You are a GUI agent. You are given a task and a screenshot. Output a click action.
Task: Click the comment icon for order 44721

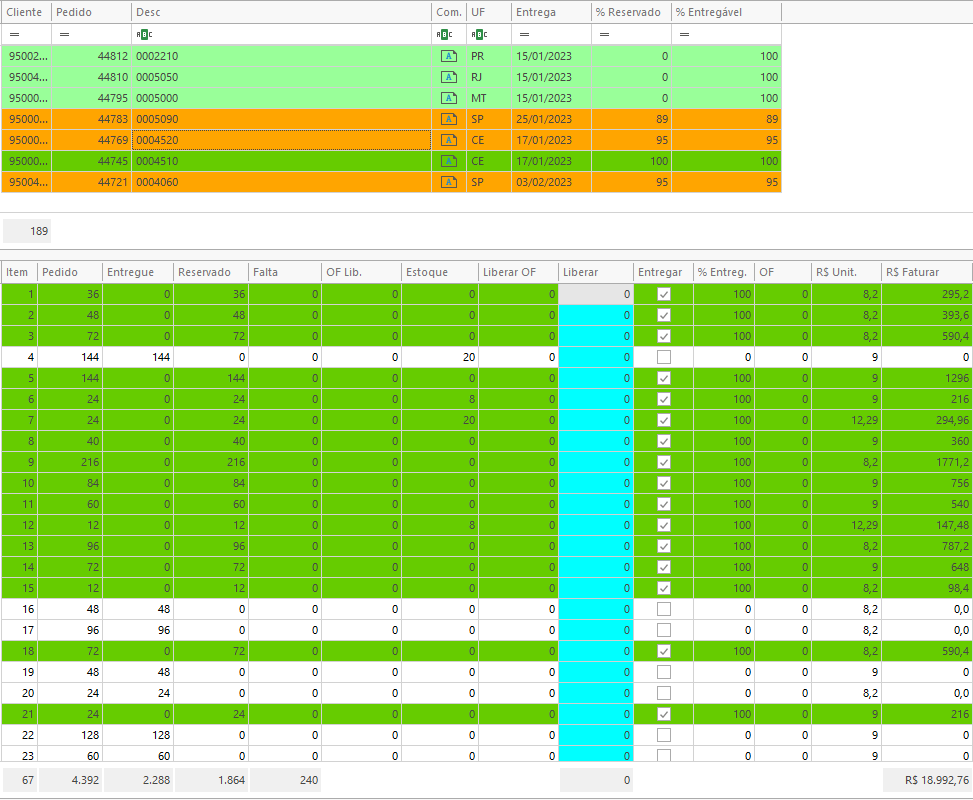pyautogui.click(x=449, y=182)
